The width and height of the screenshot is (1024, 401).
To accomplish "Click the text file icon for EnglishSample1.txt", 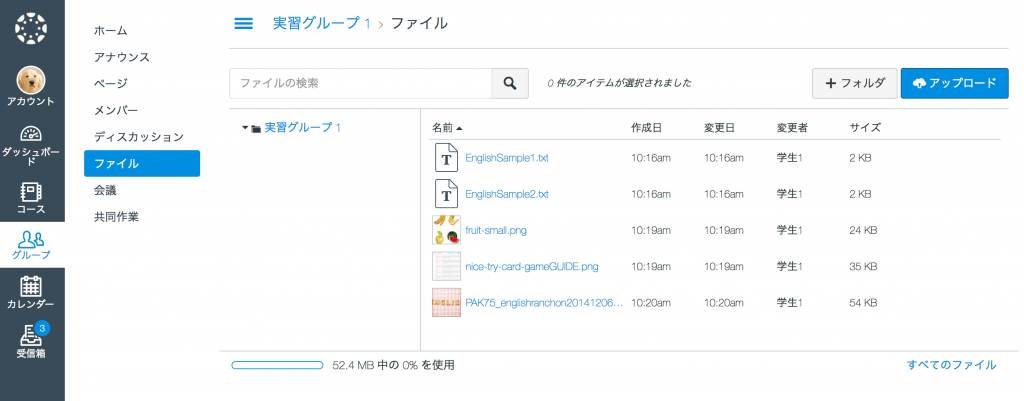I will click(x=447, y=158).
